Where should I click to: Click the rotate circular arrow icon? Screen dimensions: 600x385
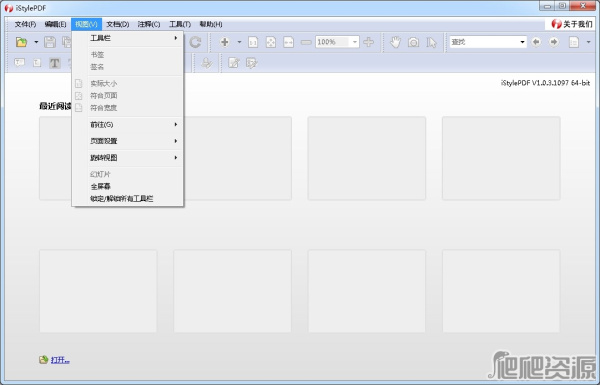tap(195, 42)
